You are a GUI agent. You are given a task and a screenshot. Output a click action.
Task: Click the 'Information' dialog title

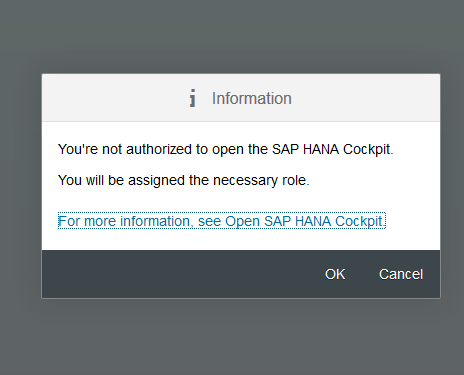point(252,98)
